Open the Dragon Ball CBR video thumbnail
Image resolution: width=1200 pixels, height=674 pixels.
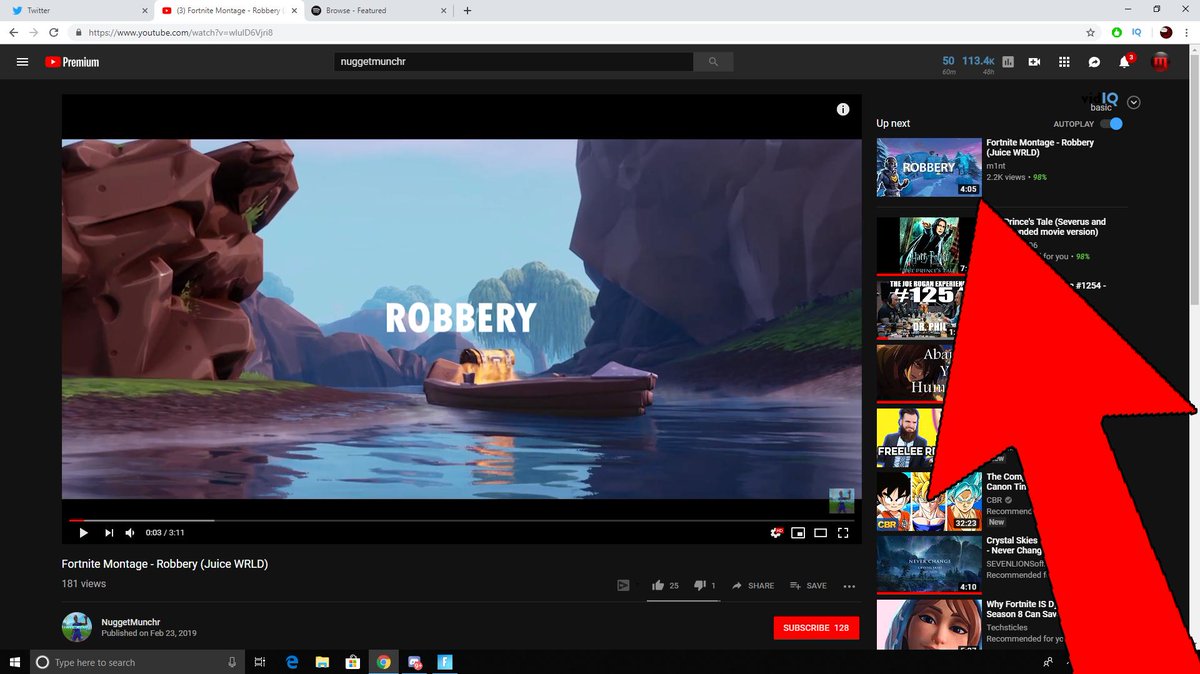[x=927, y=501]
